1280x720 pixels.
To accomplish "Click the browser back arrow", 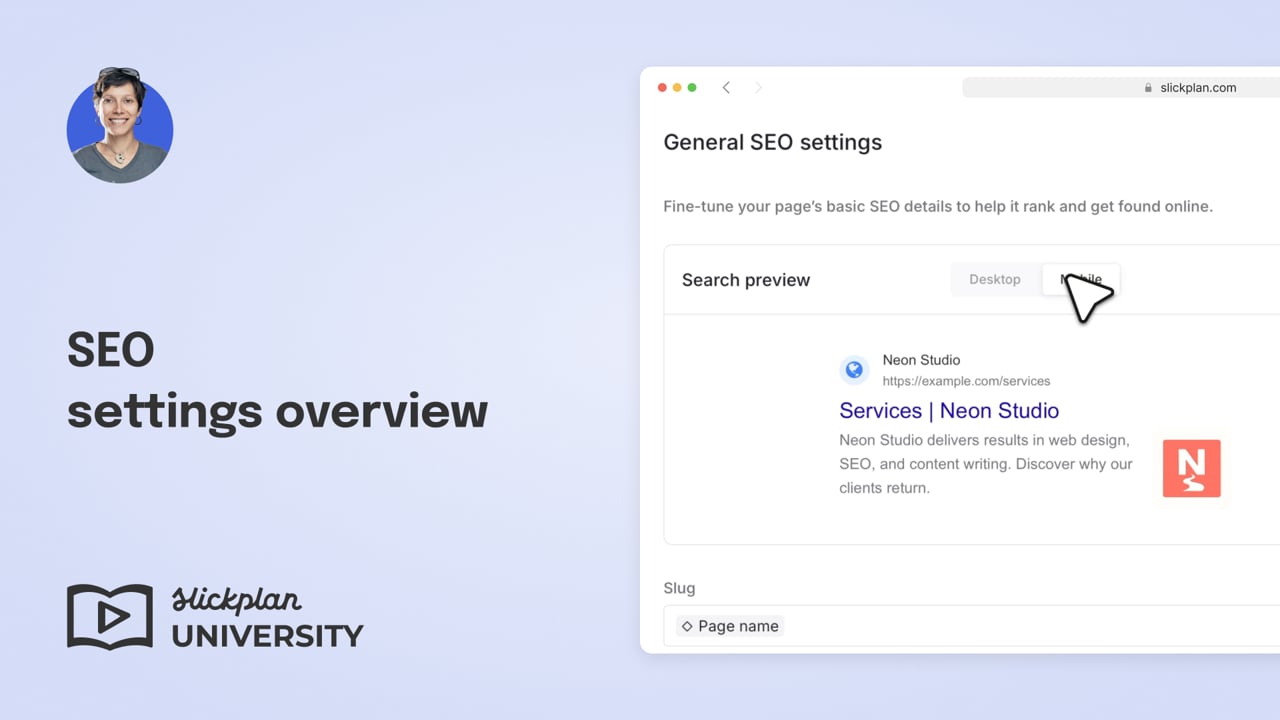I will (727, 88).
